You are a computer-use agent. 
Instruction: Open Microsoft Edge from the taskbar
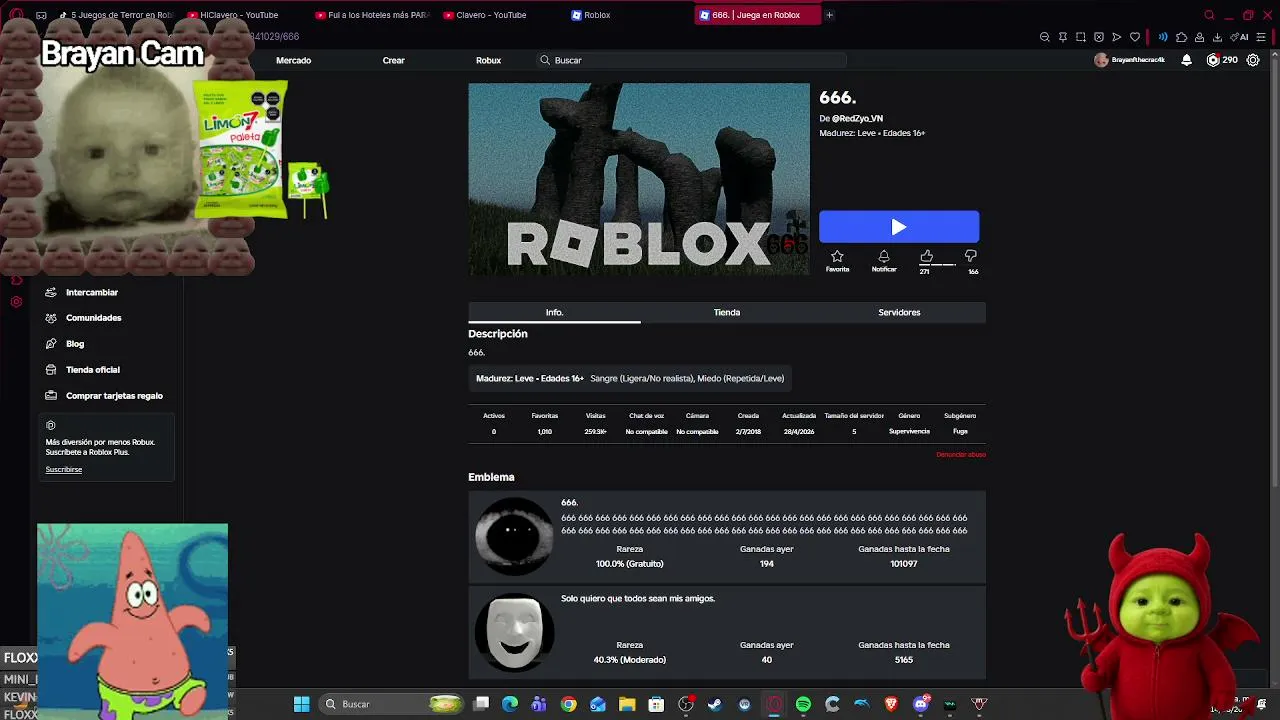pos(510,704)
